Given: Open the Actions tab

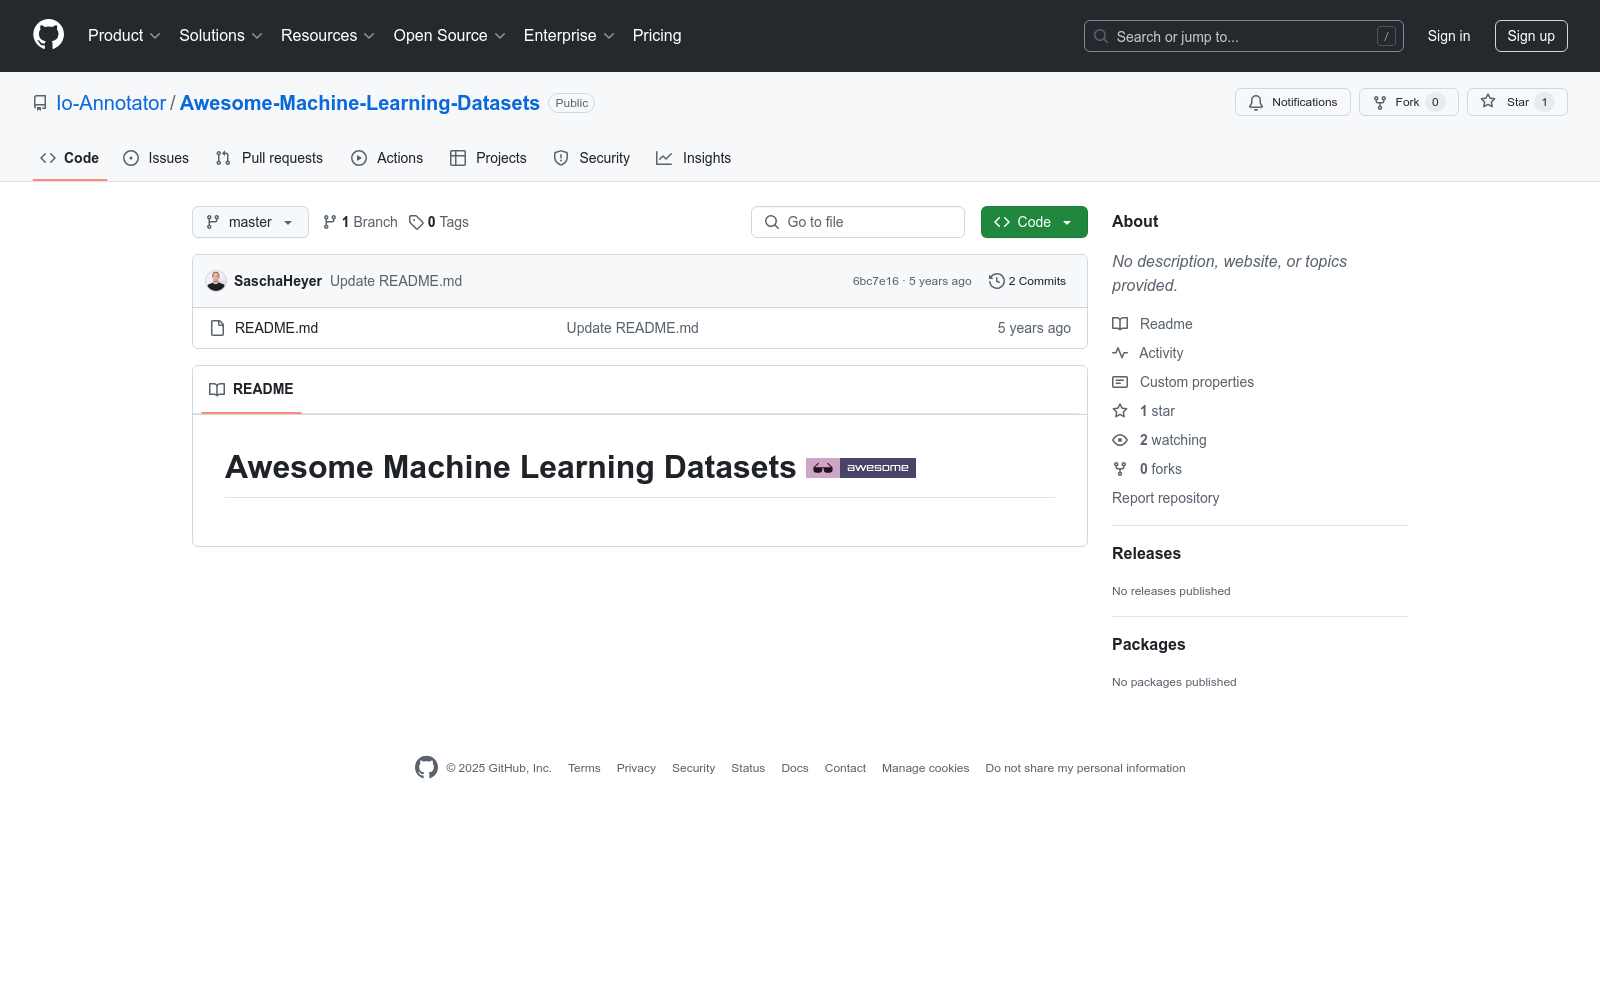Looking at the screenshot, I should pyautogui.click(x=387, y=158).
